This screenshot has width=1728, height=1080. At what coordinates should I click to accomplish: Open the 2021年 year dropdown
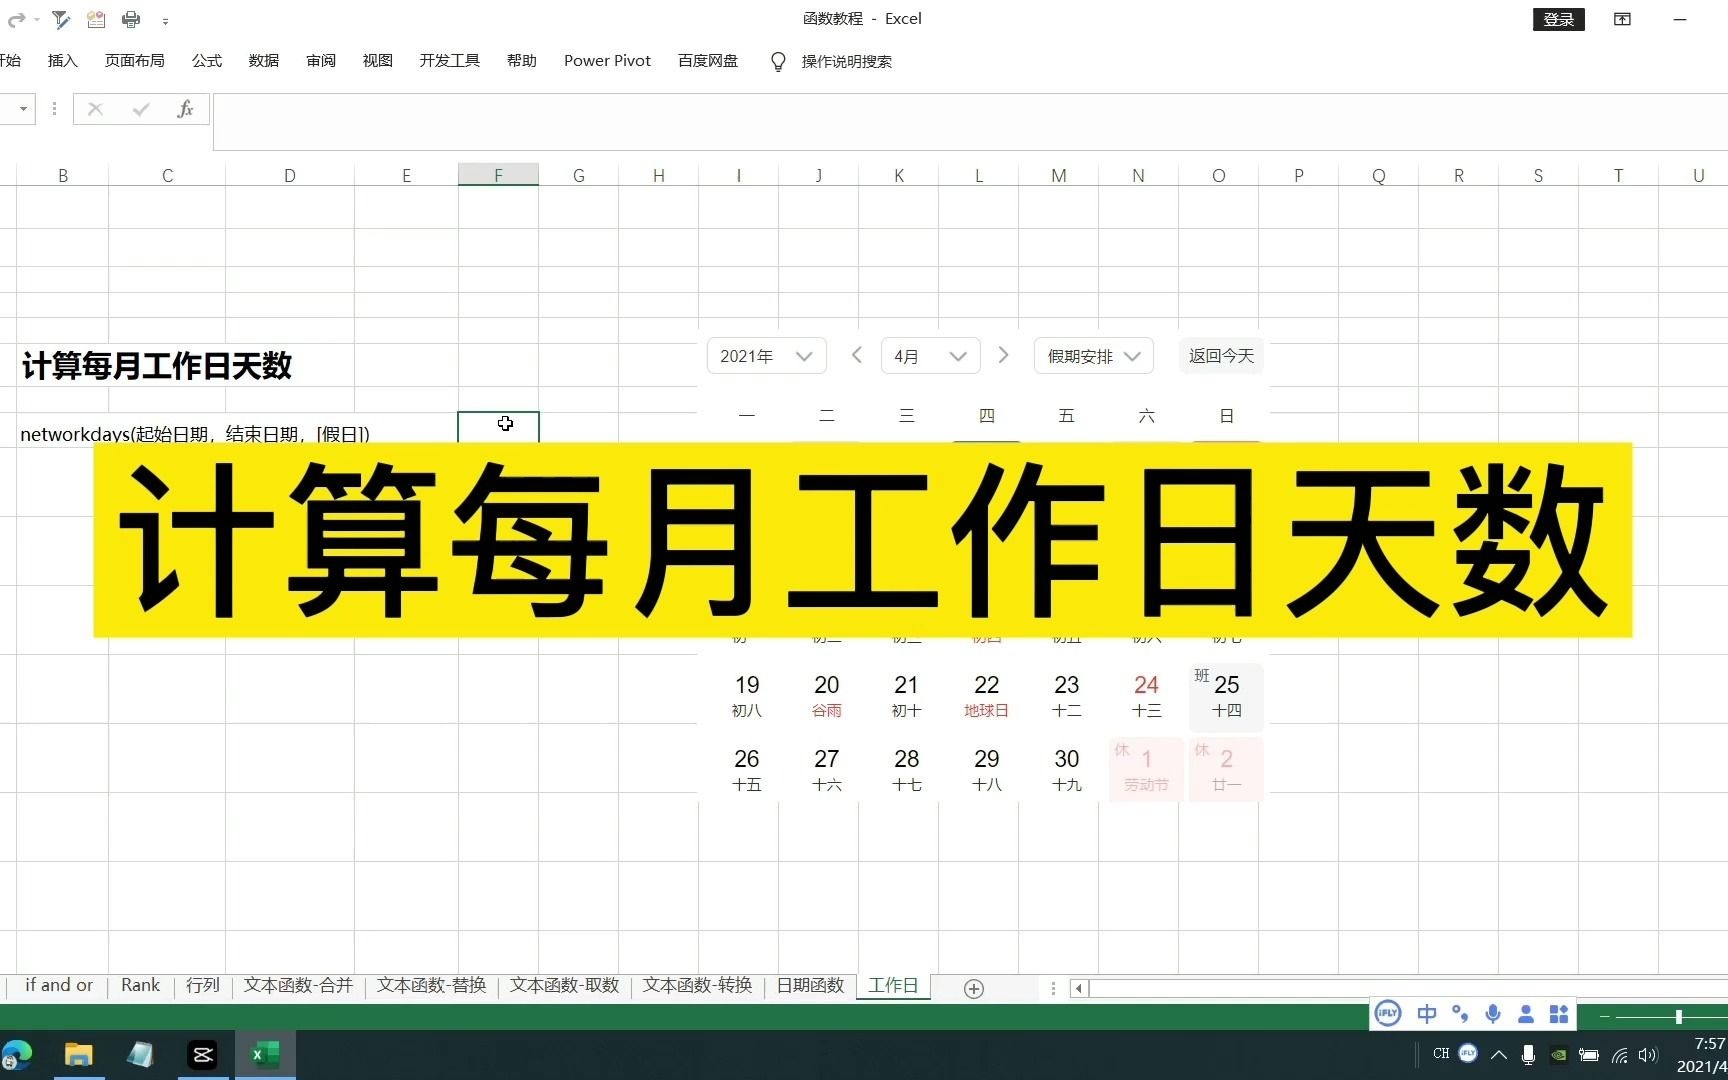click(766, 356)
